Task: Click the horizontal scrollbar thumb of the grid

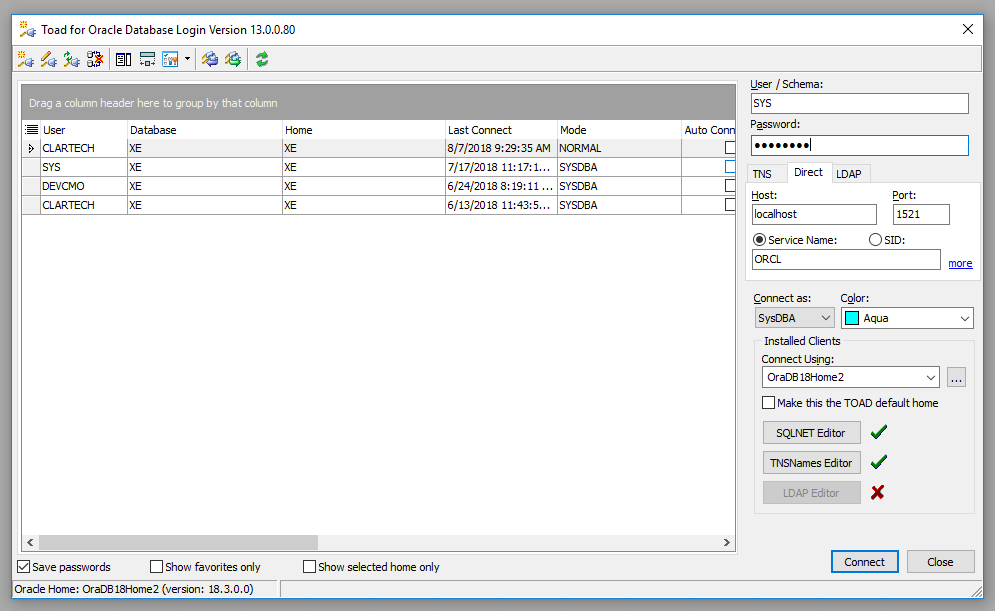Action: coord(178,542)
